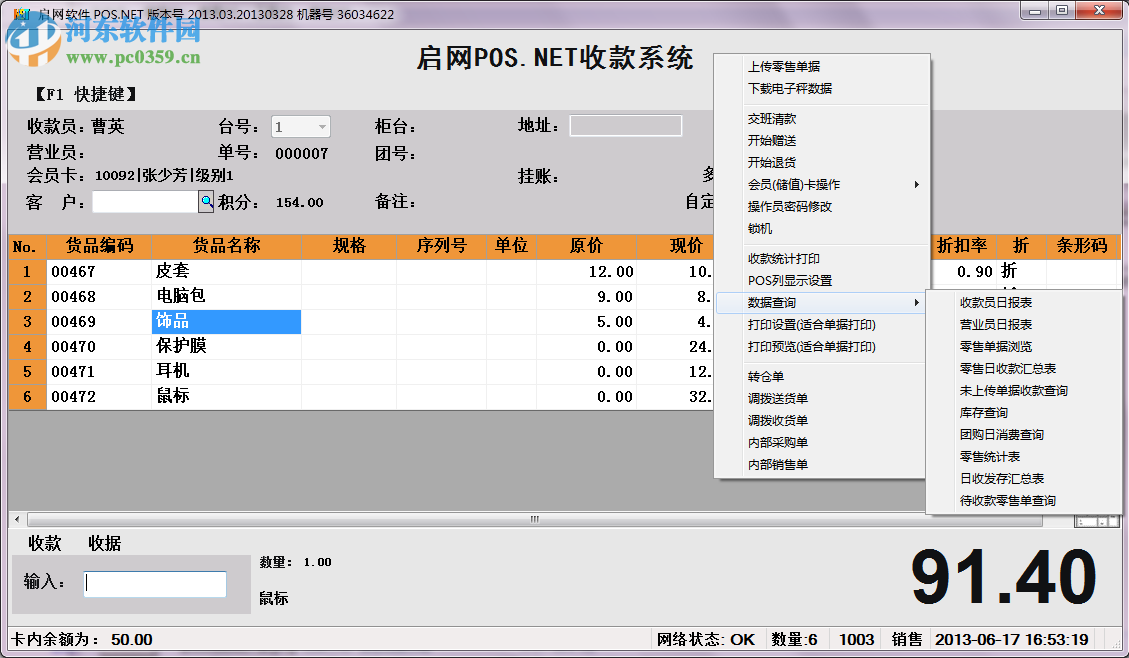Screen dimensions: 1129x658
Task: Choose 内部销售单 from the menu
Action: [x=776, y=464]
